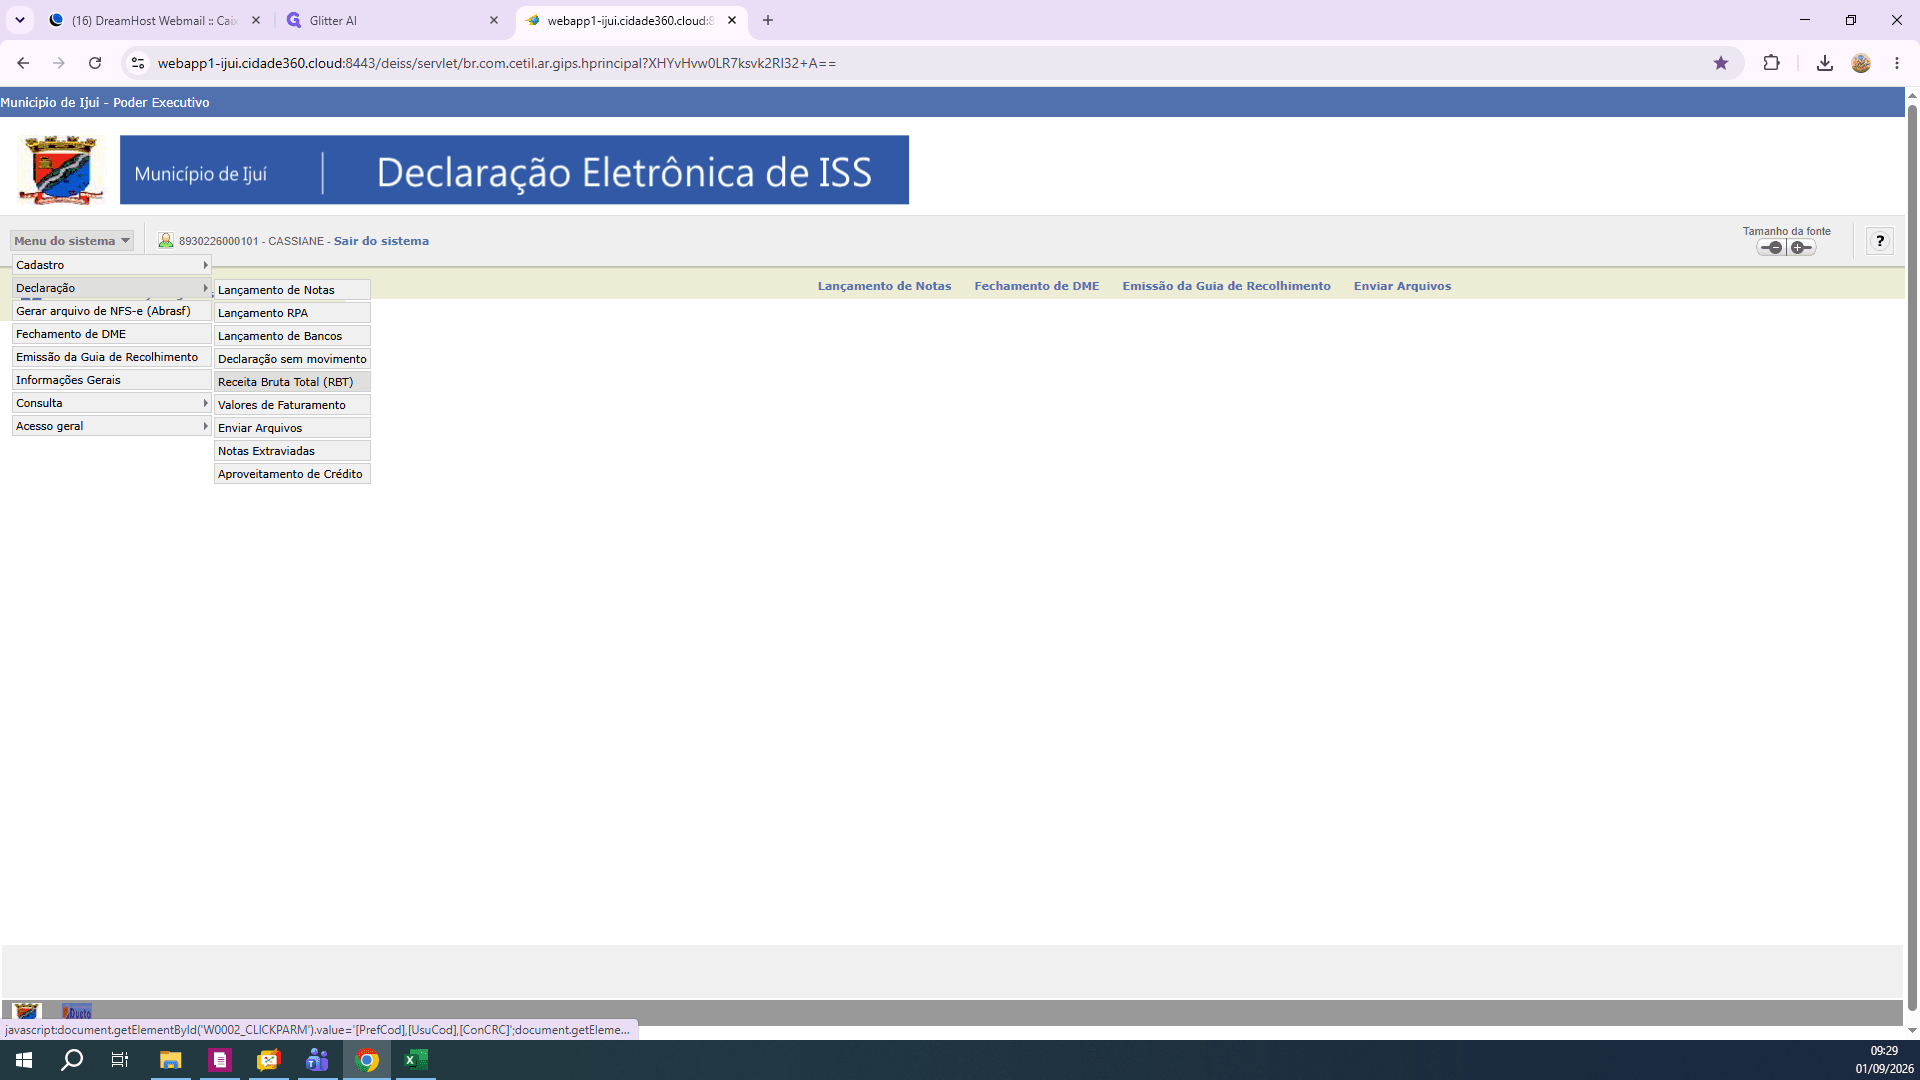The image size is (1920, 1080).
Task: Reload the page
Action: pyautogui.click(x=95, y=63)
